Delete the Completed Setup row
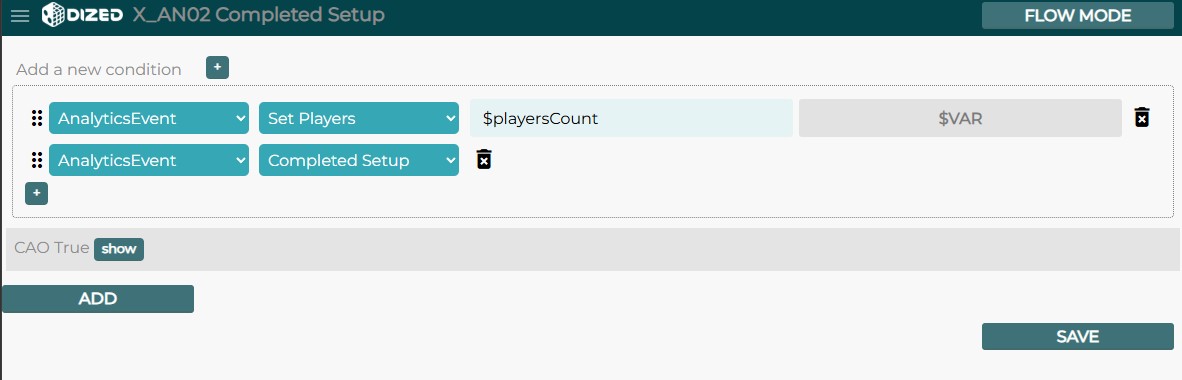Screen dimensions: 1182x380 click(x=484, y=160)
